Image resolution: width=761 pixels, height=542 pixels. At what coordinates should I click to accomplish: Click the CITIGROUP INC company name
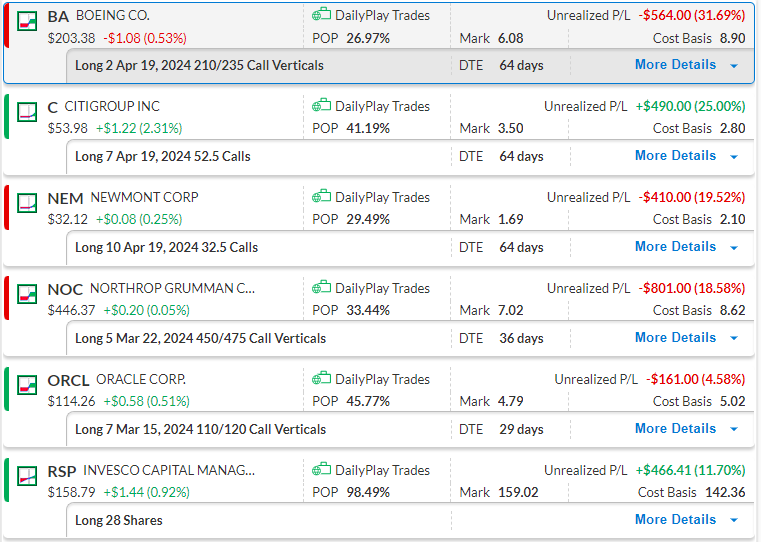[x=112, y=106]
